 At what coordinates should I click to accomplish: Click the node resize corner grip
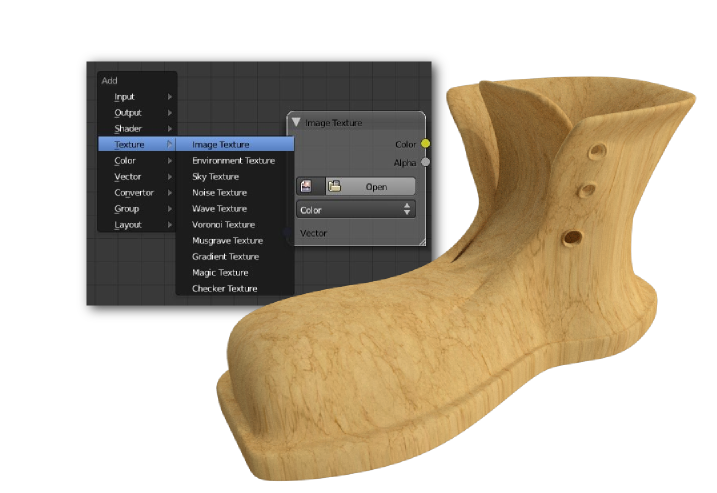click(x=422, y=242)
